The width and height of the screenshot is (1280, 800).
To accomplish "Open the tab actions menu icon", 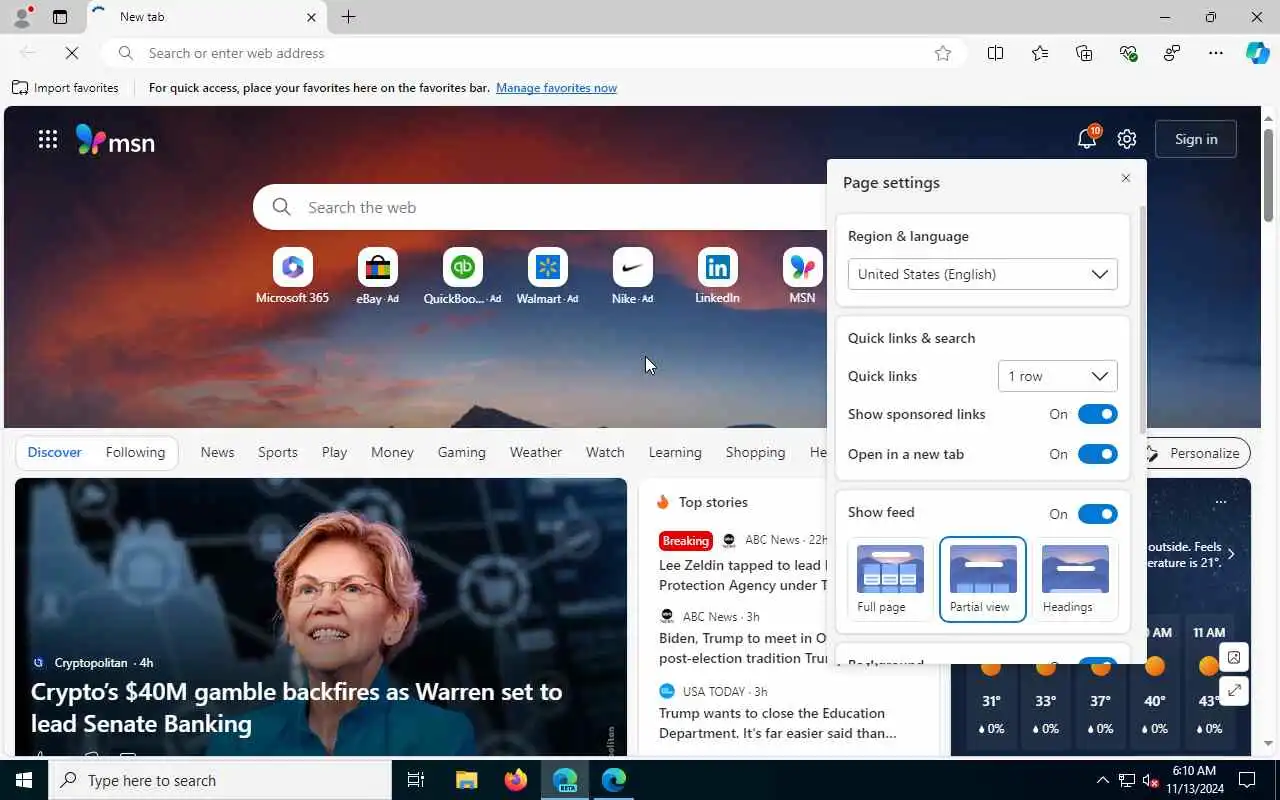I will (60, 17).
